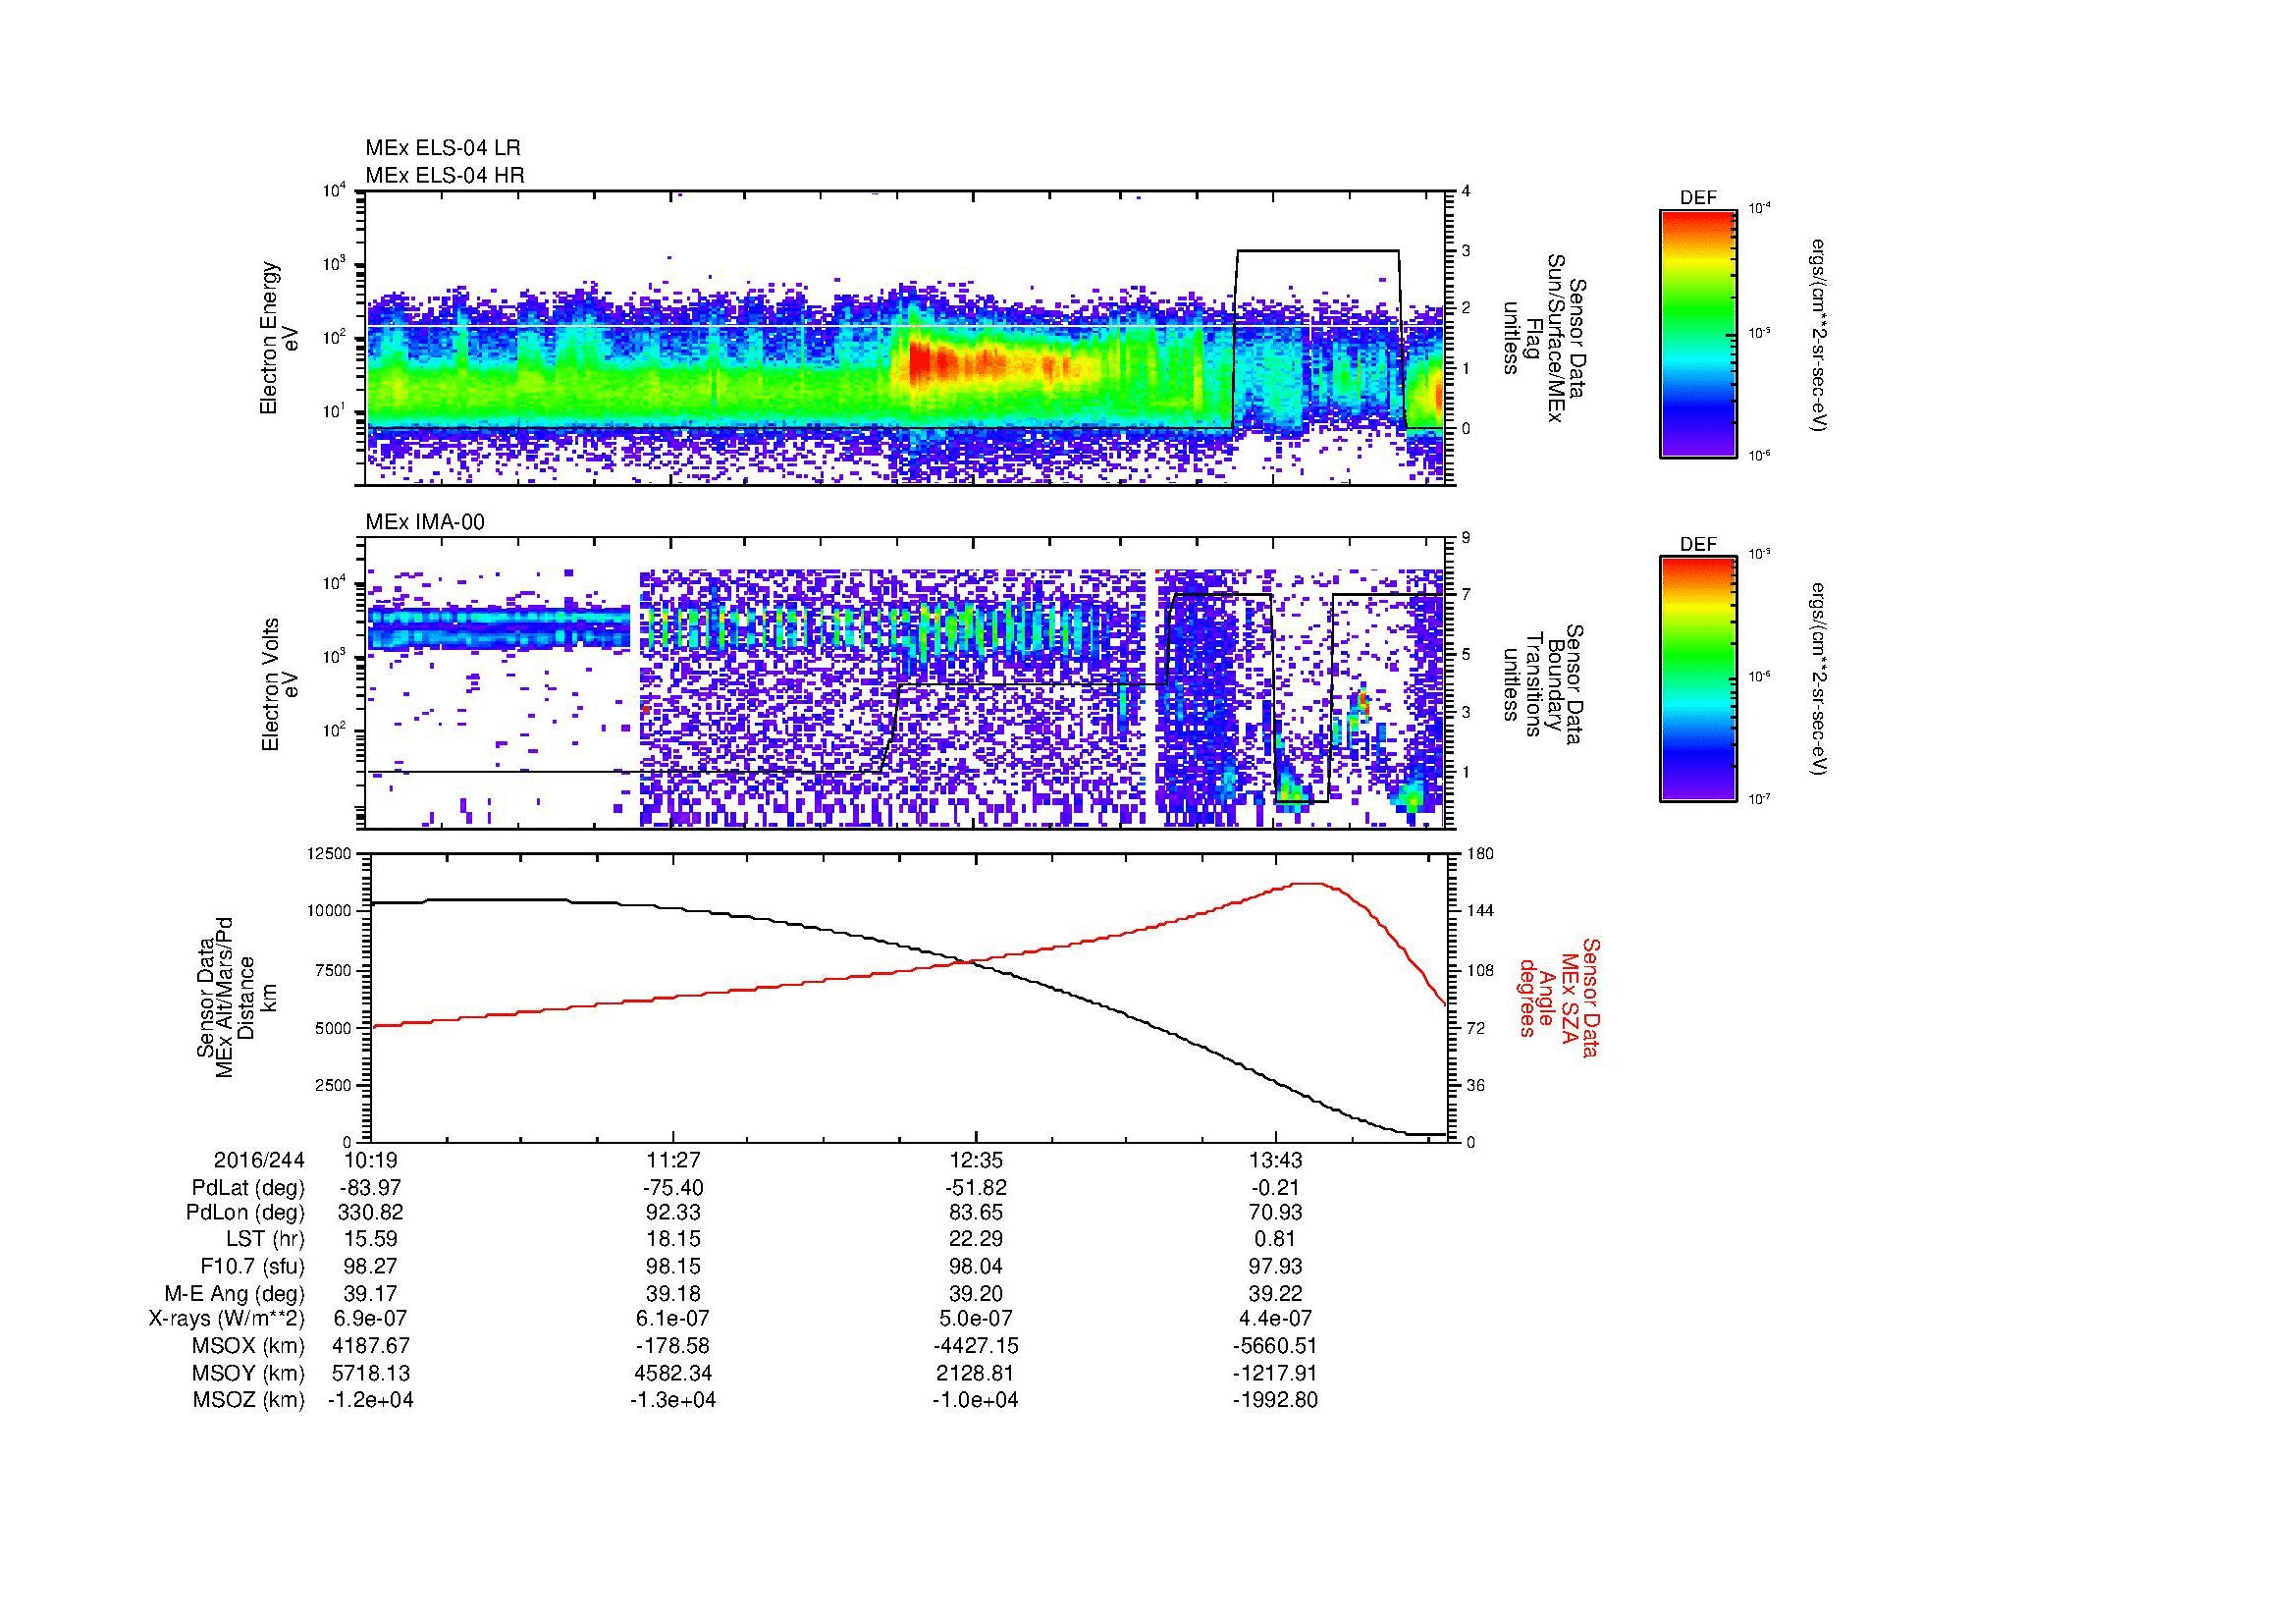Click the '10:19' time tick label
Screen dimensions: 2296x1623
point(370,1160)
